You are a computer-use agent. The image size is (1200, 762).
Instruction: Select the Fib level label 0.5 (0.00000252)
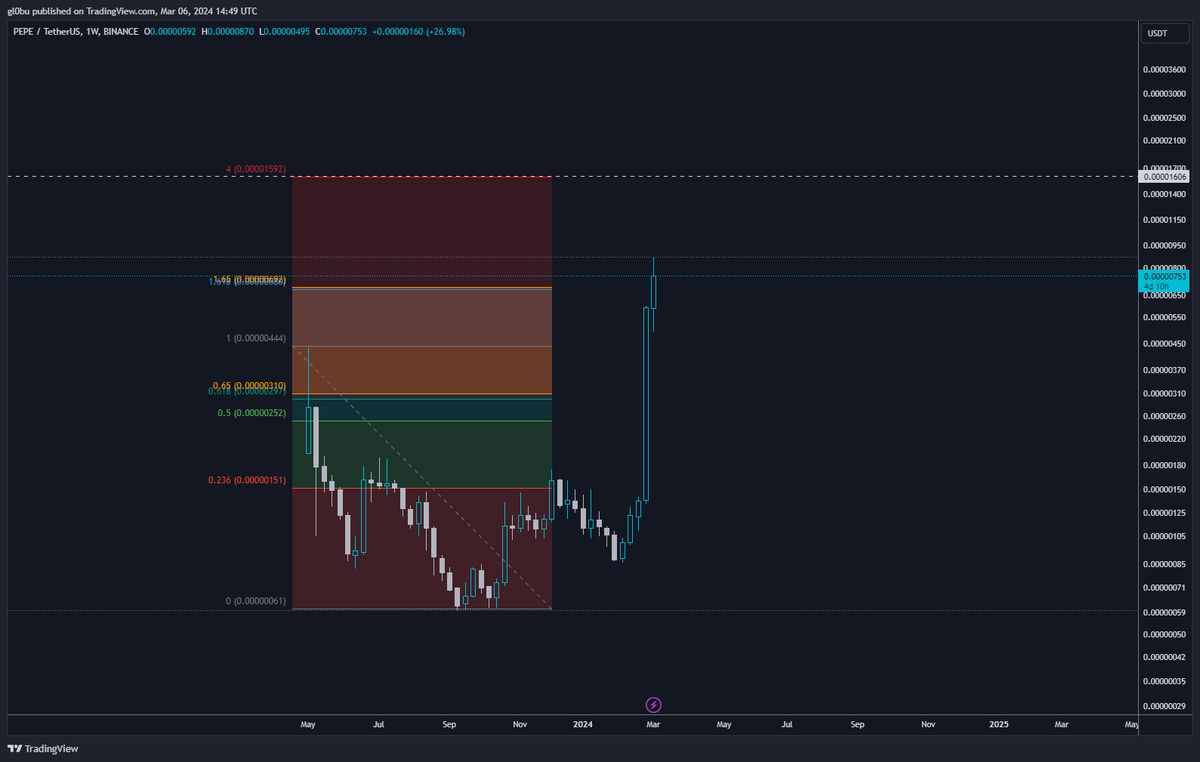pos(252,412)
